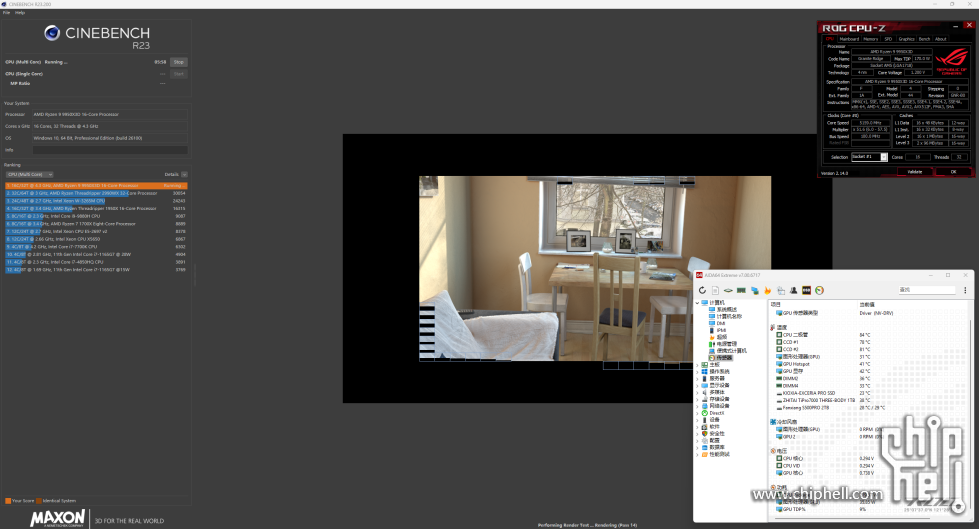
Task: Select the Xeon W-3265M ranking row
Action: [96, 200]
